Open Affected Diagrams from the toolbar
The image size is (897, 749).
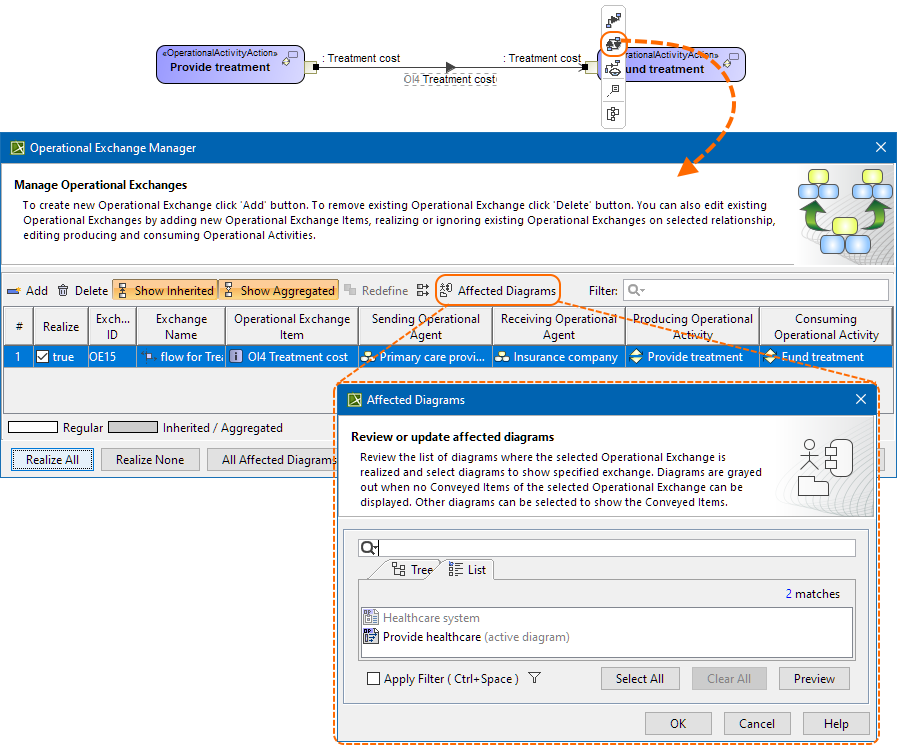coord(497,290)
